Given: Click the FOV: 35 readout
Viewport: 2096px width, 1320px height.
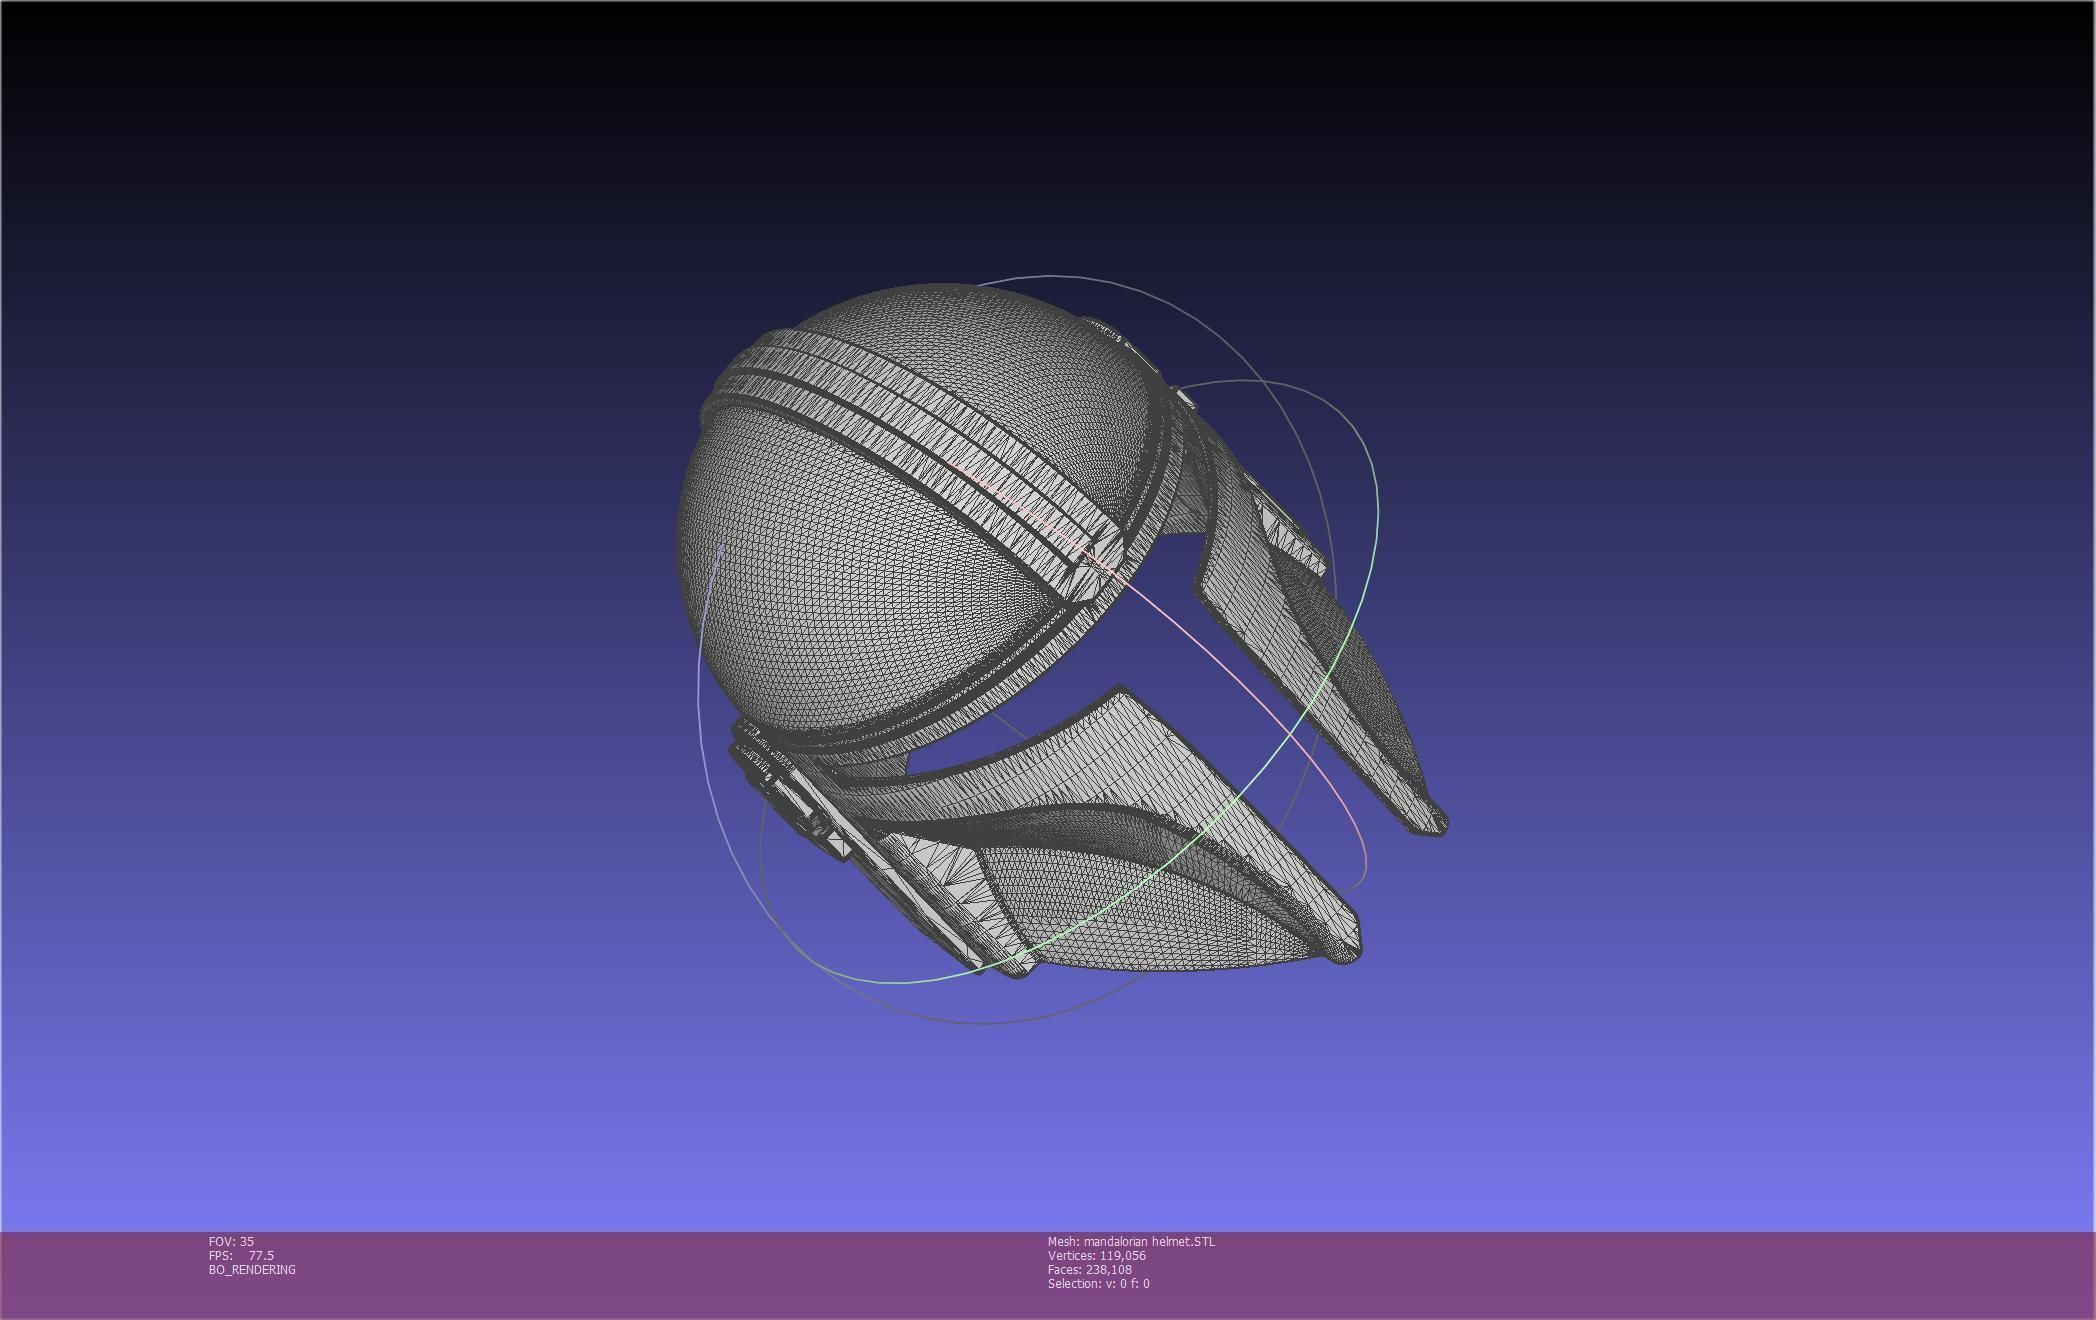Looking at the screenshot, I should coord(231,1241).
